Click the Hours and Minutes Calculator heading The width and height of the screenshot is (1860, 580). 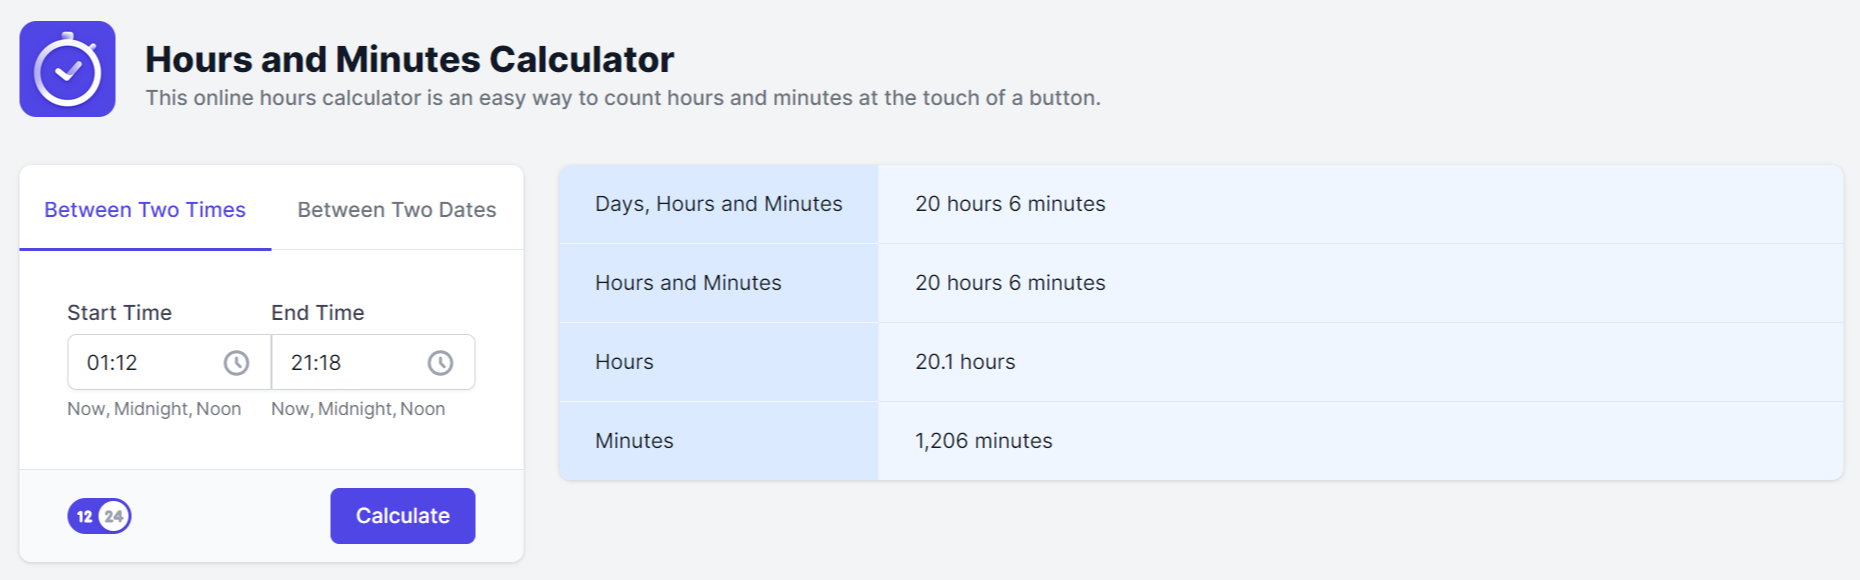(409, 60)
